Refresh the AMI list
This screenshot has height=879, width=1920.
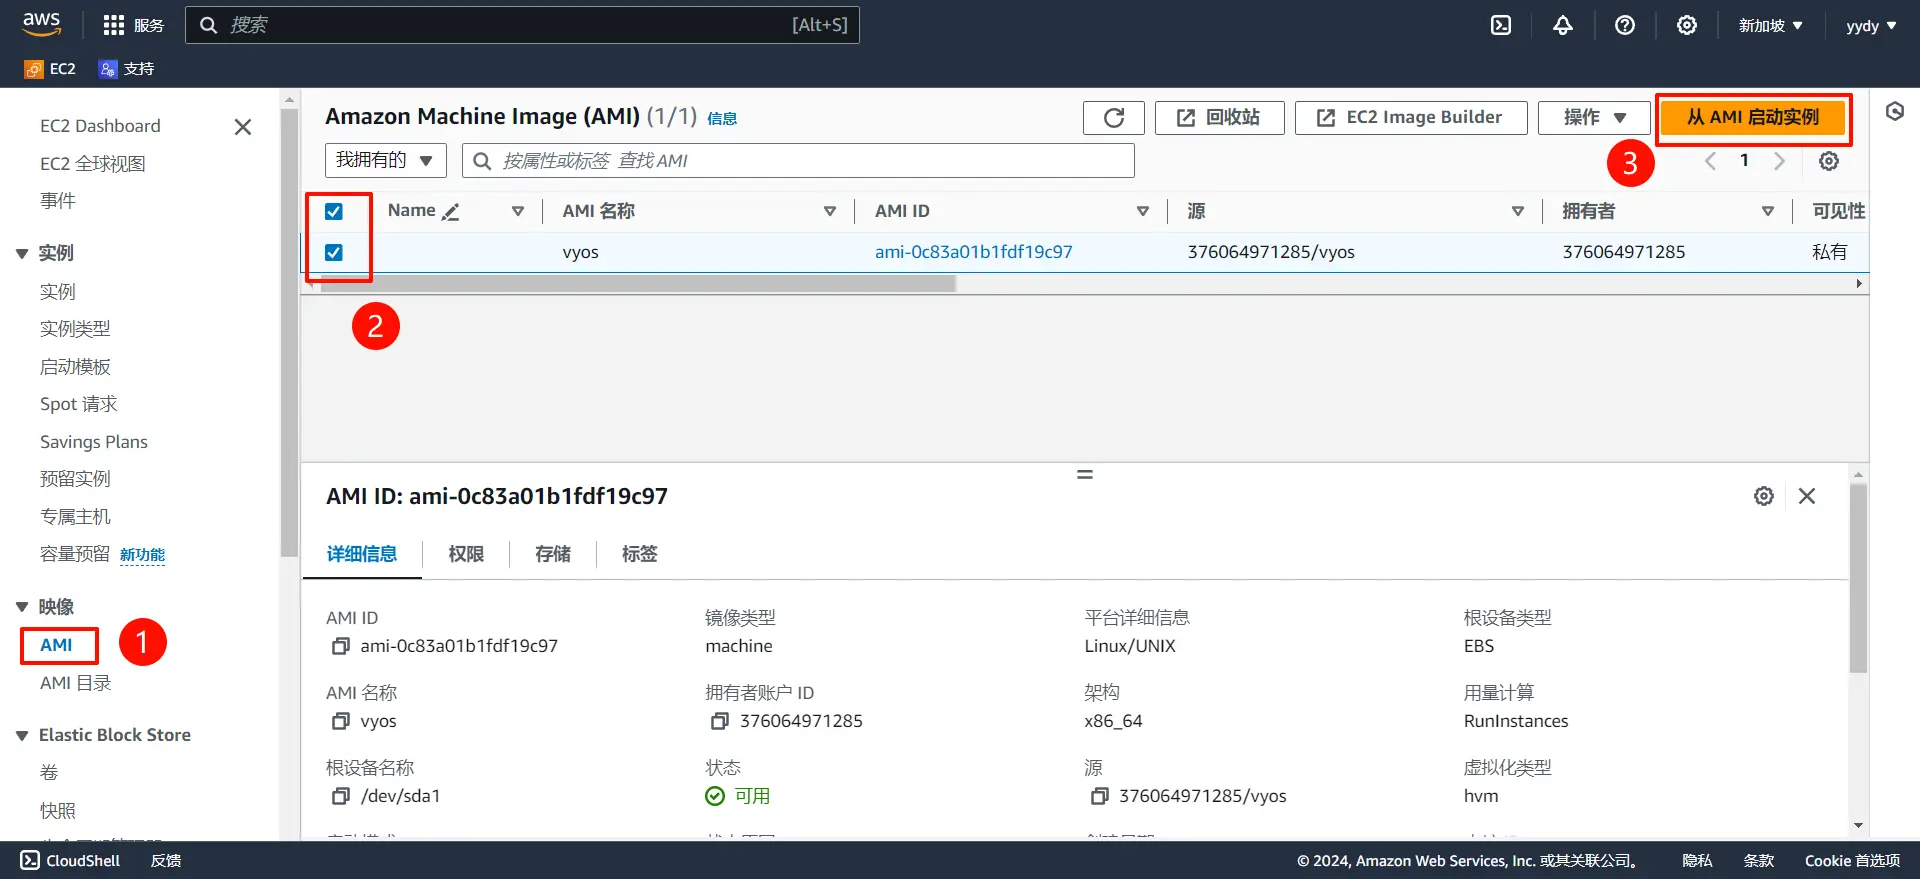click(x=1114, y=118)
